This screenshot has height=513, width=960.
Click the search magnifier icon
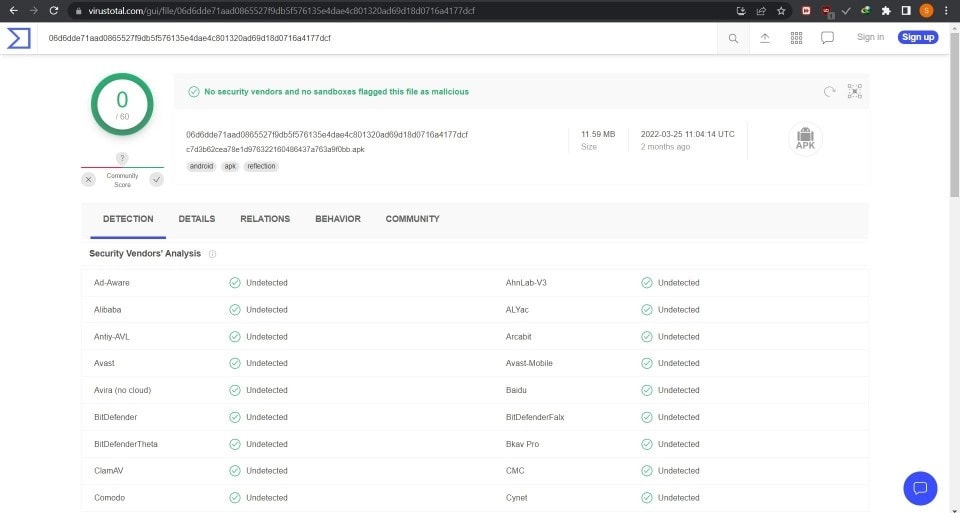[733, 38]
